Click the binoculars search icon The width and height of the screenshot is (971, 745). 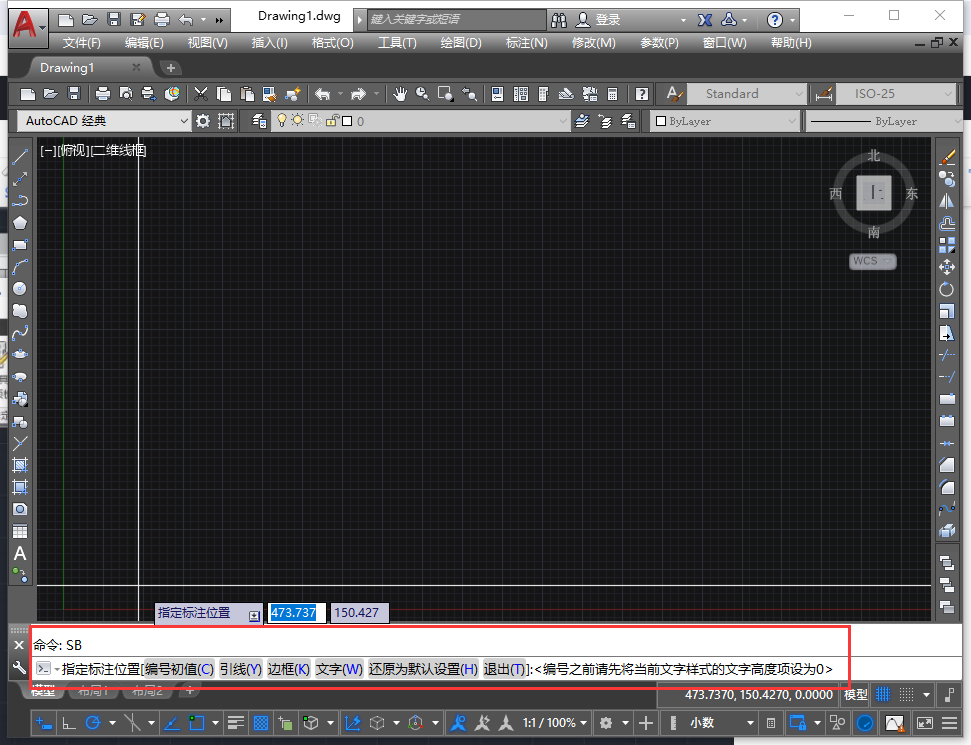tap(559, 20)
